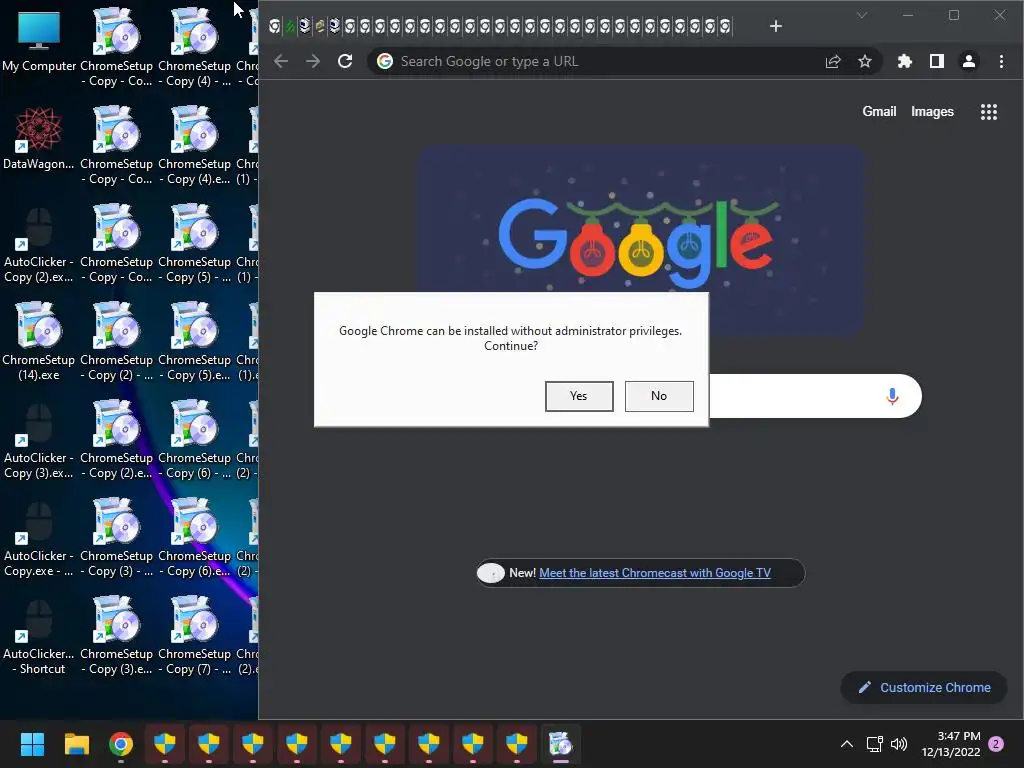
Task: Open the Extensions puzzle icon
Action: point(904,61)
